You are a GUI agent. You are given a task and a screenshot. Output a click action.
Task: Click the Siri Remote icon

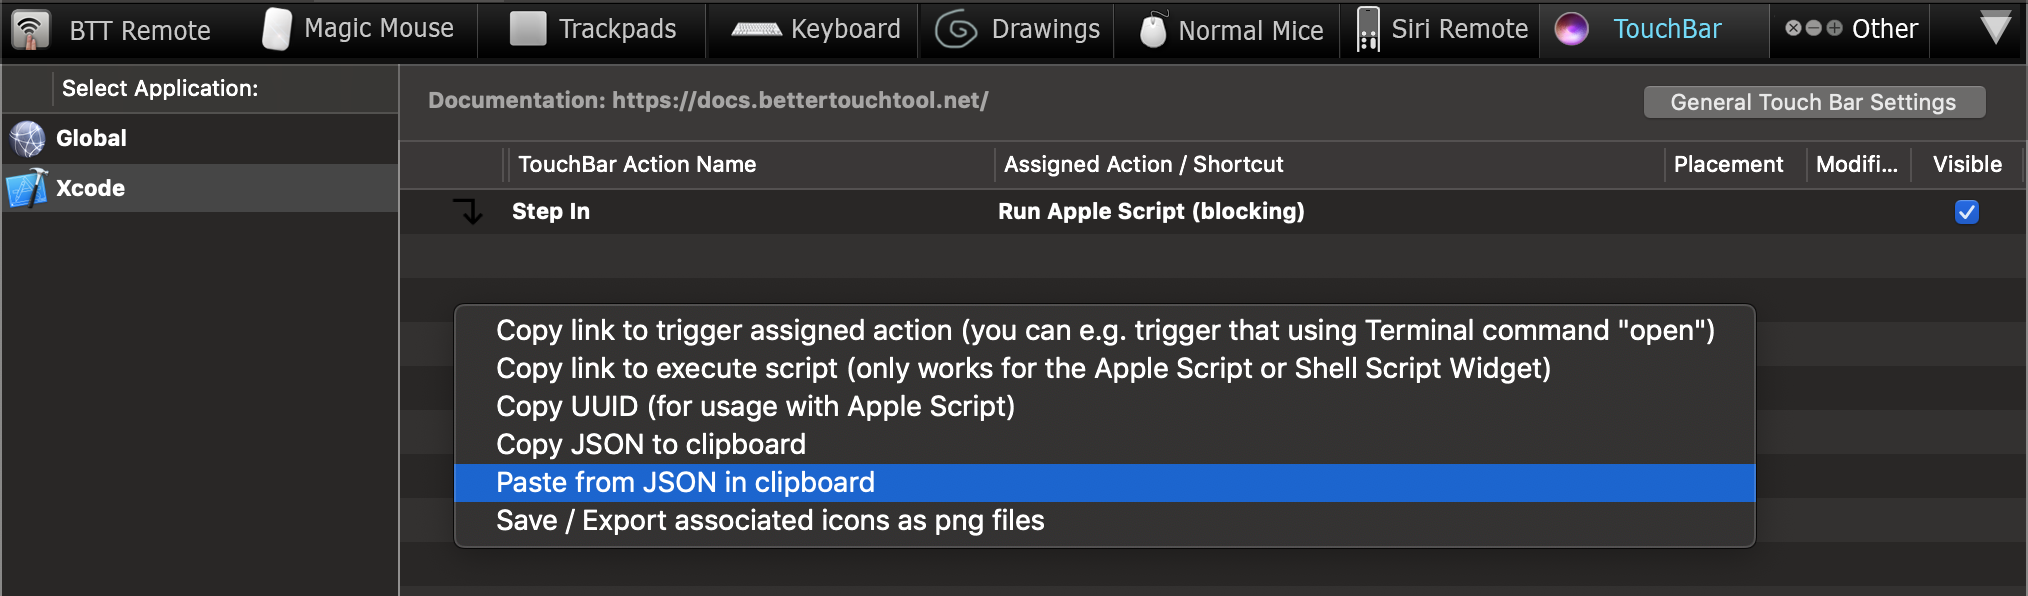click(x=1368, y=30)
